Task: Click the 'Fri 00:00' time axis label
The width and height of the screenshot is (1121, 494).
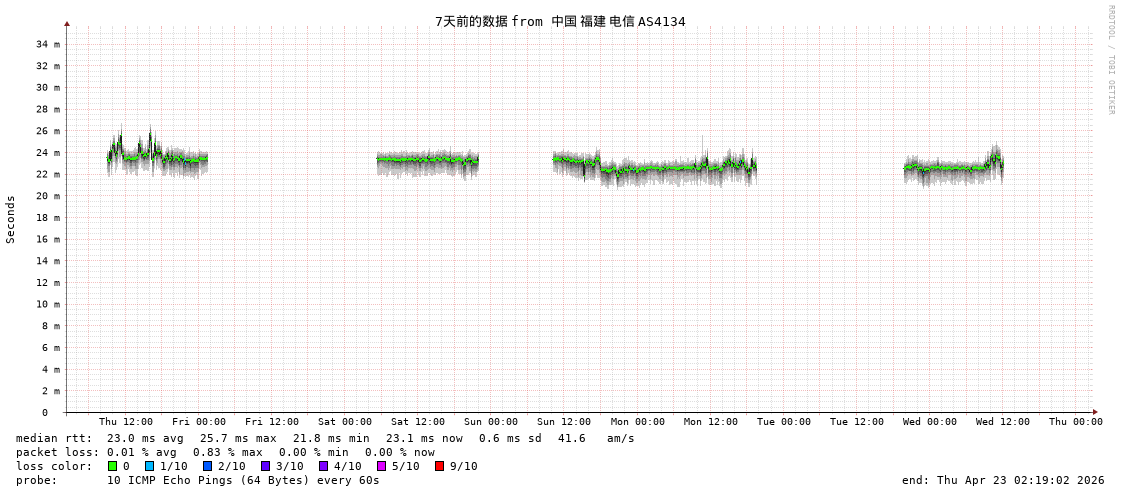Action: pos(199,422)
